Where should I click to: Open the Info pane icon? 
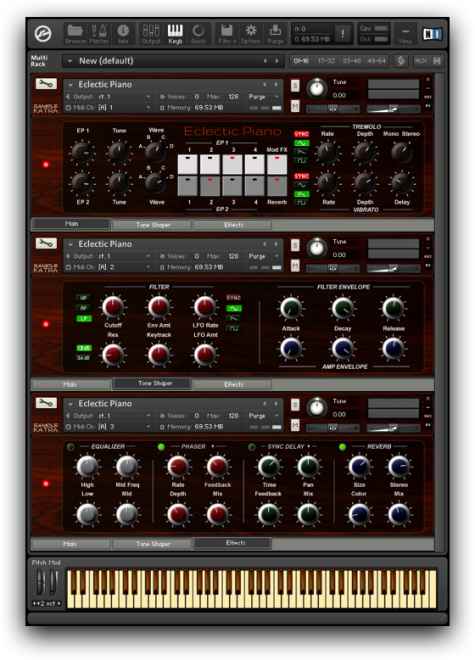click(123, 34)
